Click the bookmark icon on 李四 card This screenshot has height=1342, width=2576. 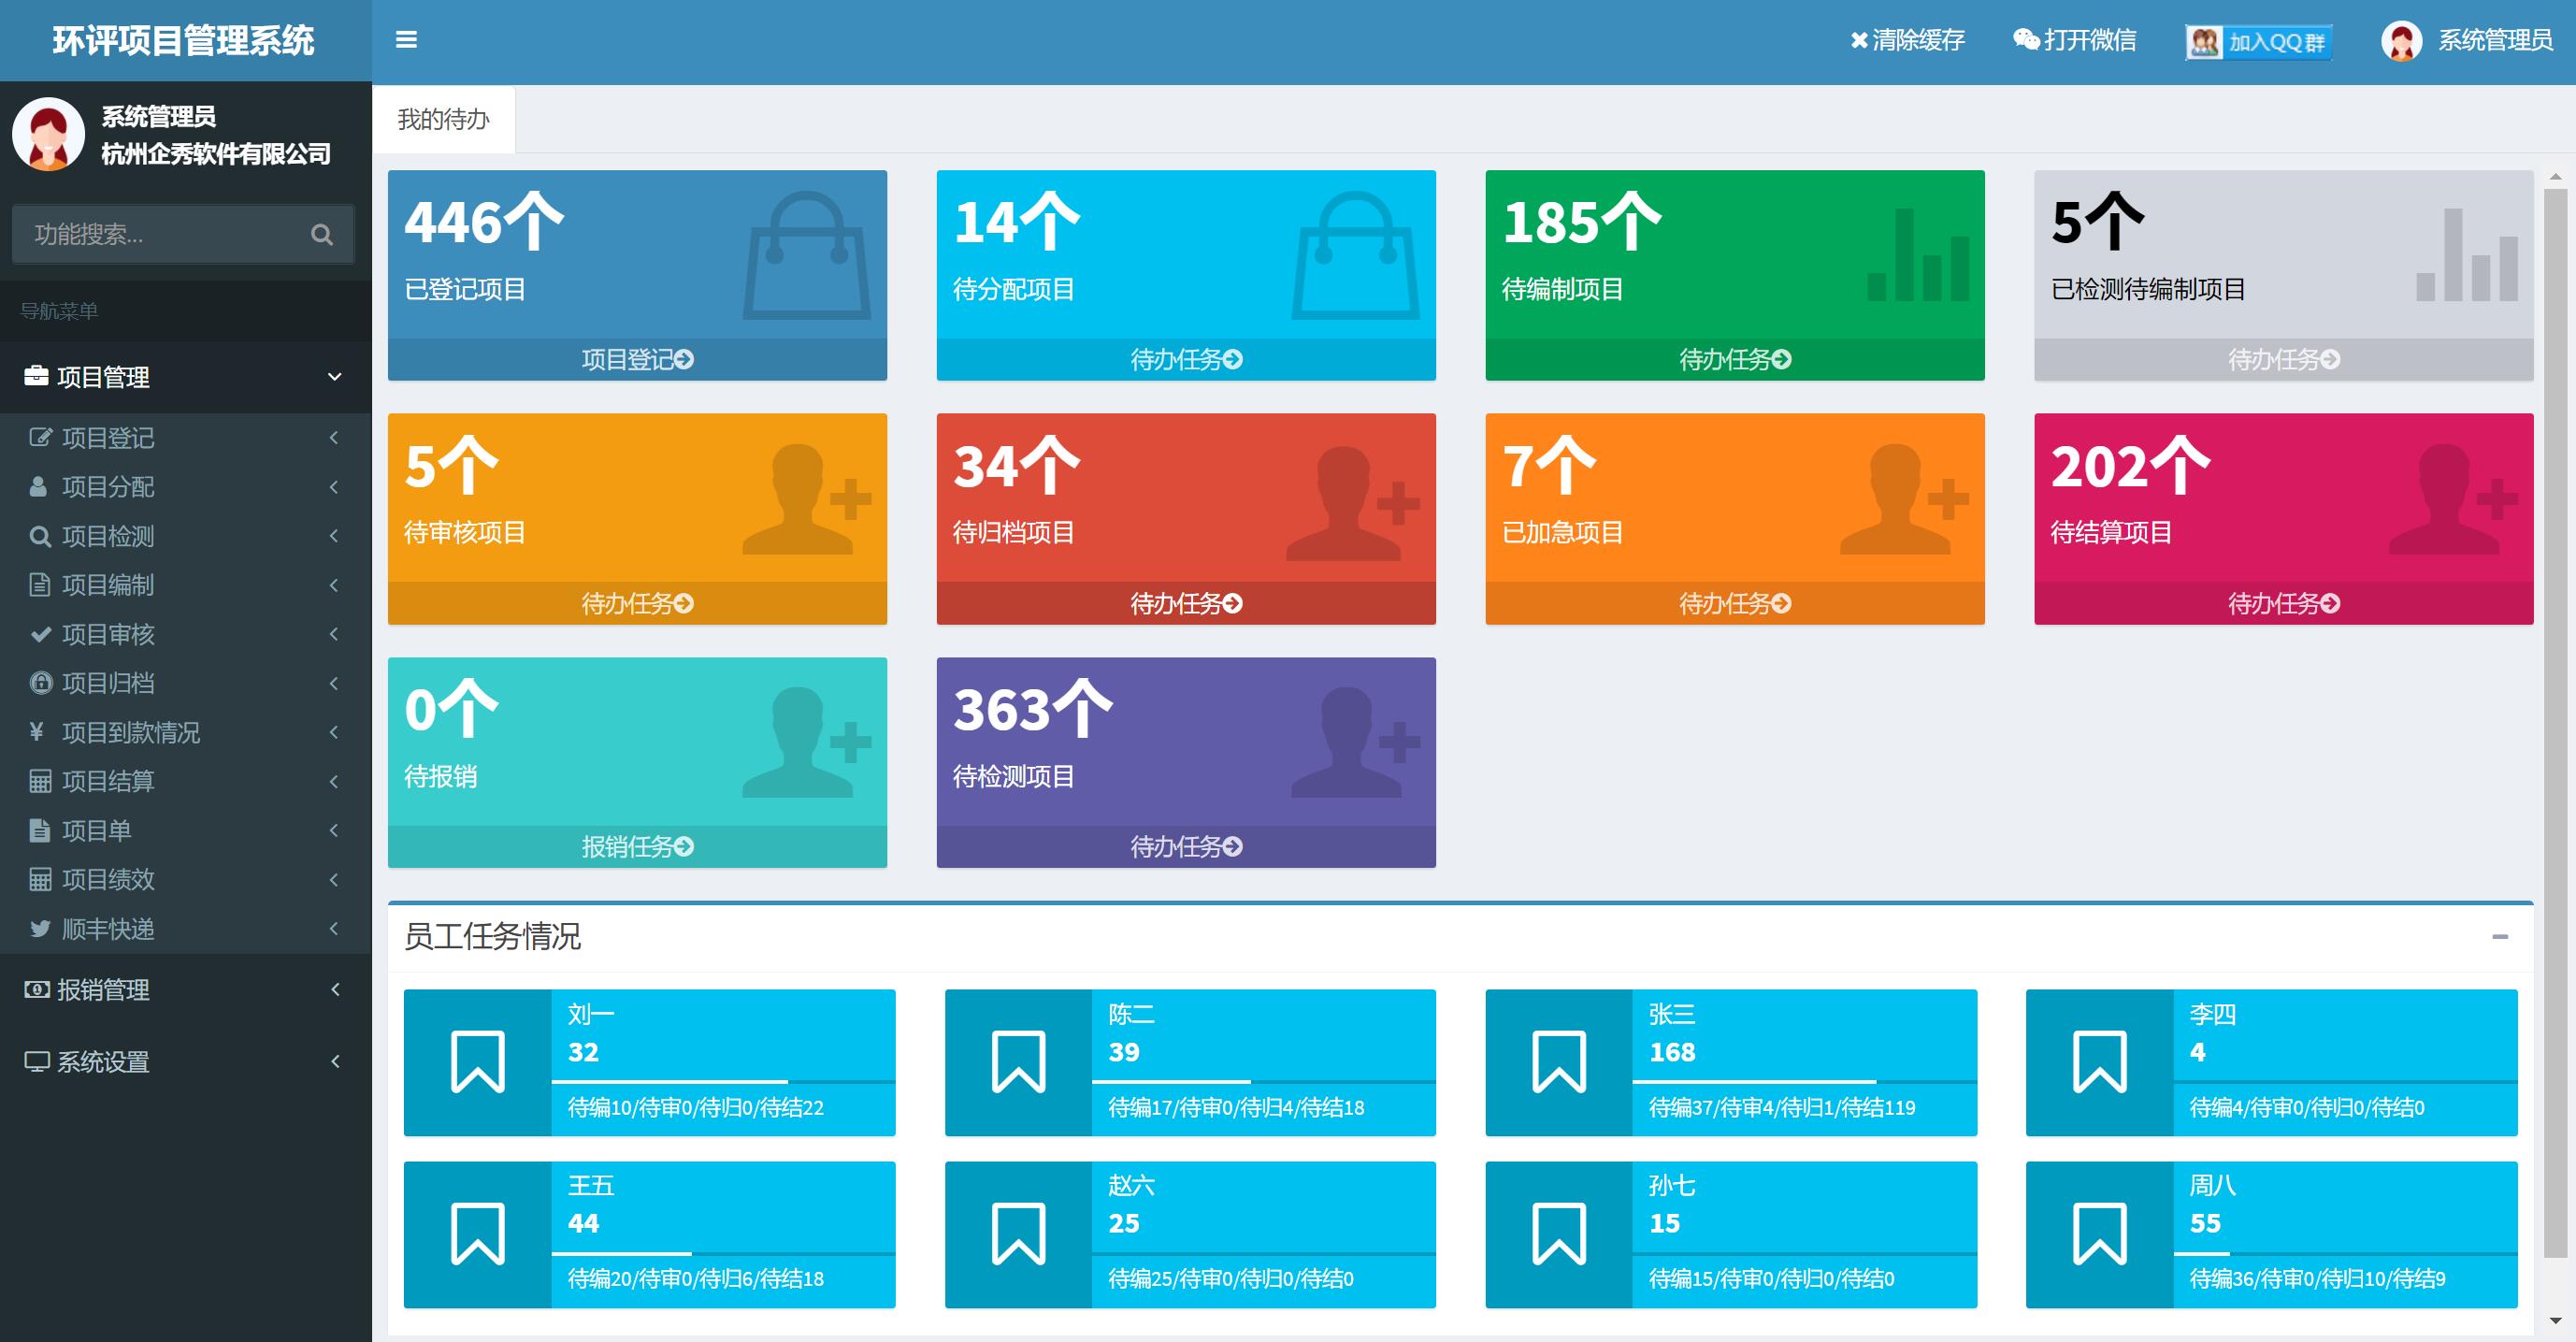coord(2099,1062)
